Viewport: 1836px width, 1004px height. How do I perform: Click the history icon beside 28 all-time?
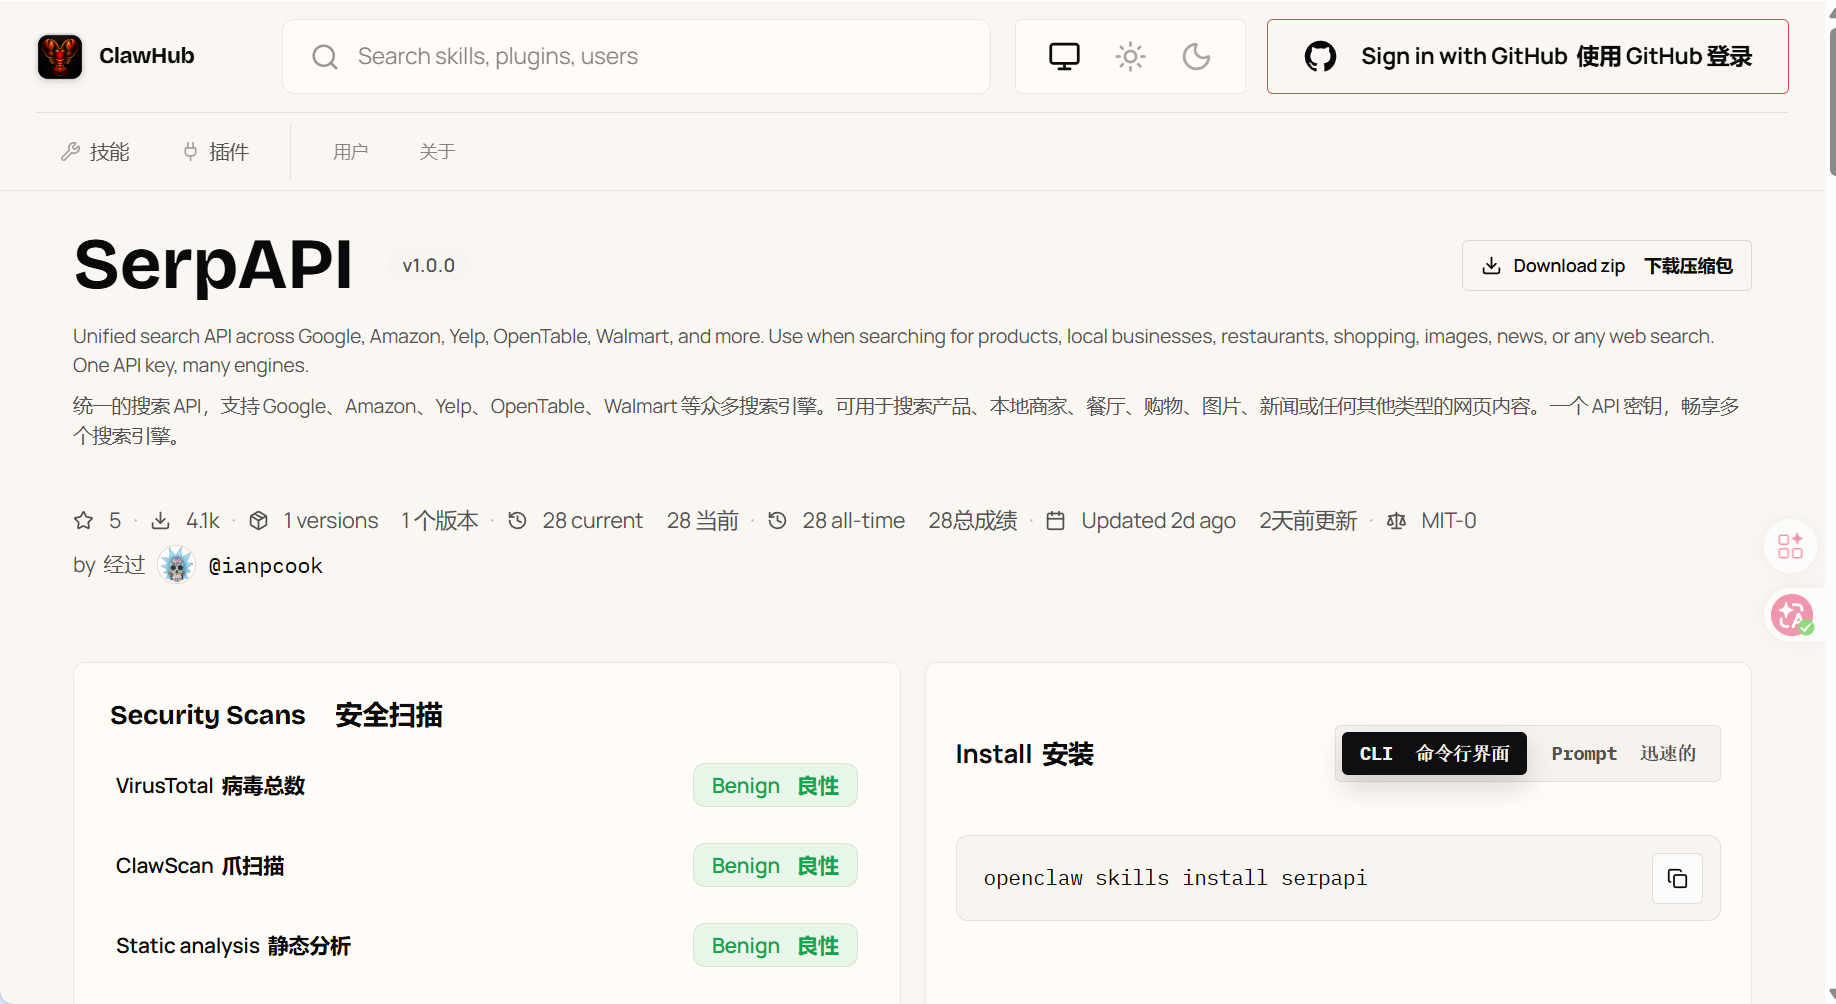pyautogui.click(x=777, y=521)
